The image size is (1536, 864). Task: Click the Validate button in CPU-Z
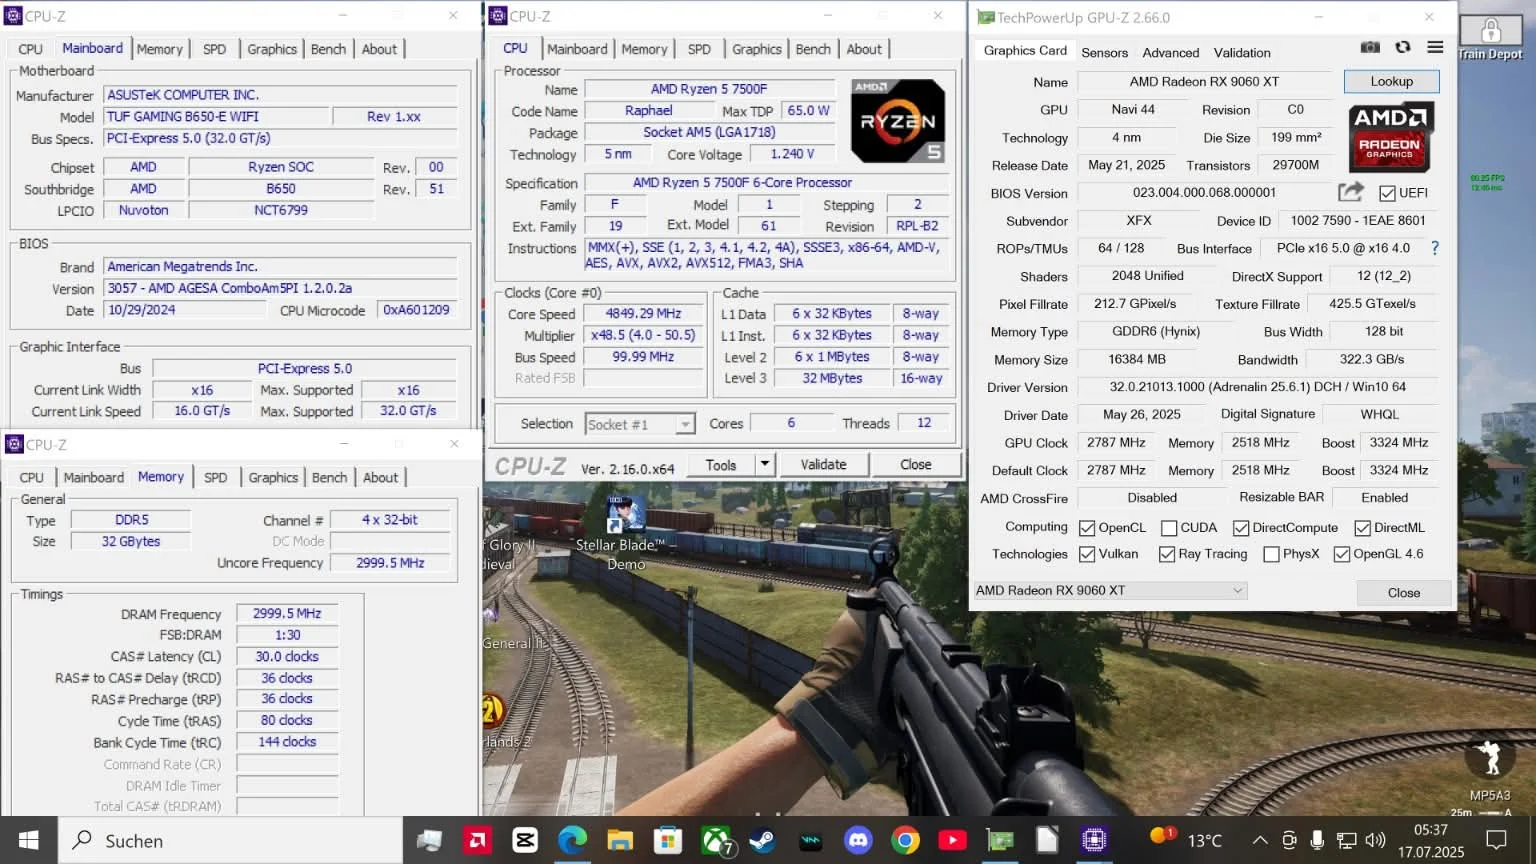click(823, 464)
